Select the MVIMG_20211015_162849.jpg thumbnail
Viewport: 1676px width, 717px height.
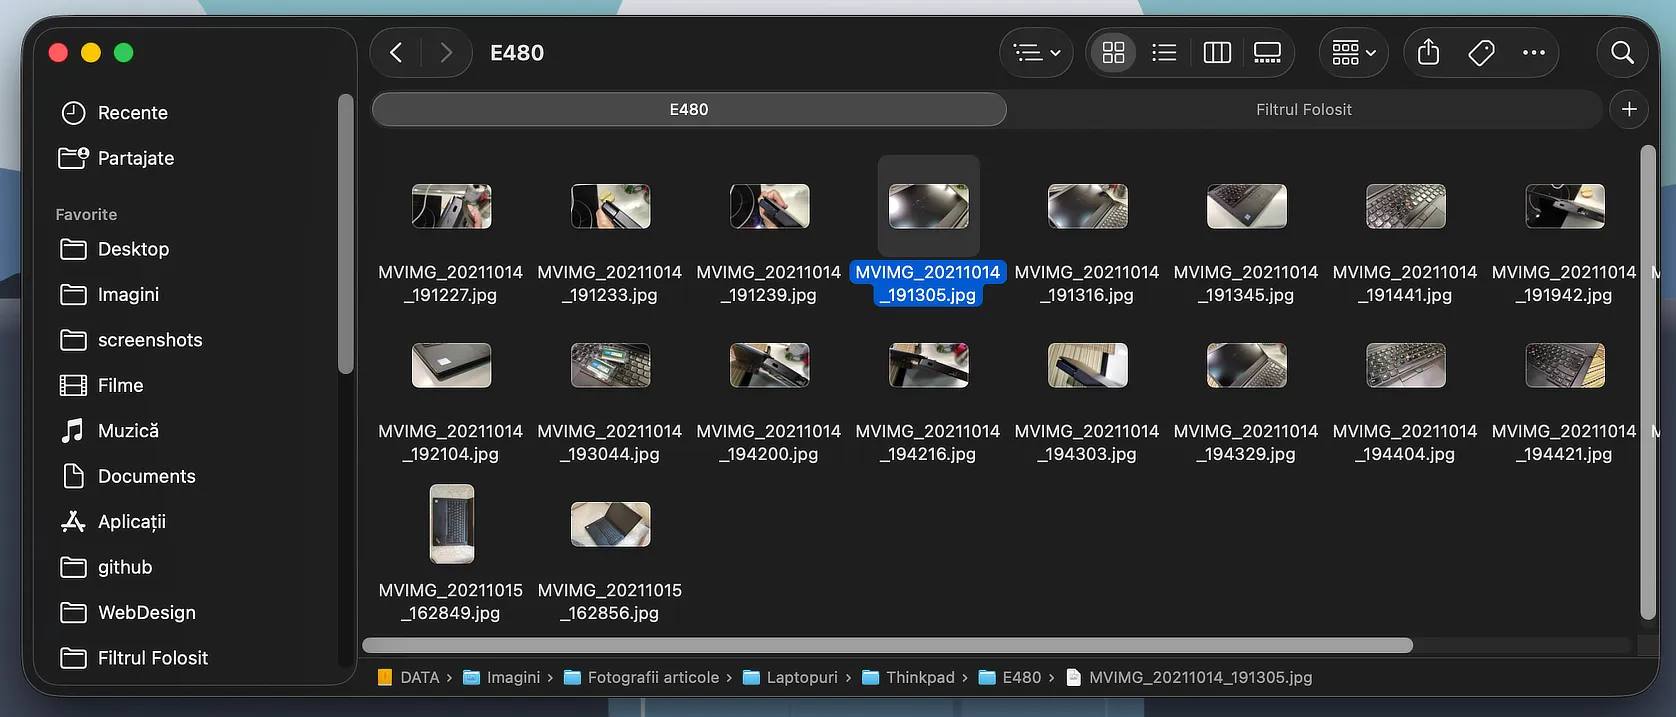coord(451,524)
